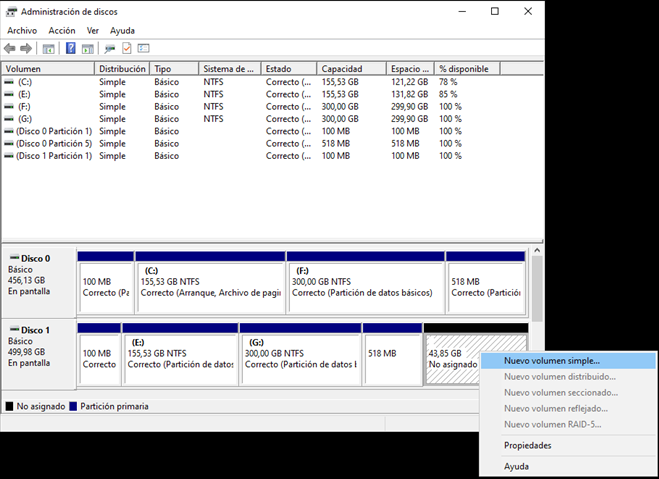
Task: Select Propiedades in the context menu
Action: pyautogui.click(x=528, y=446)
